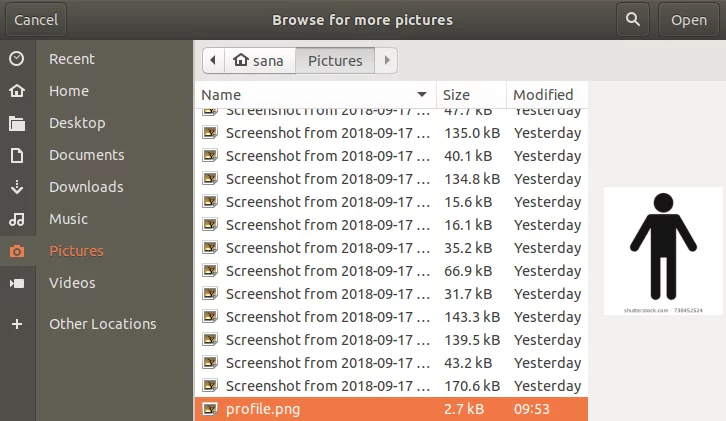Click the Home house icon in sidebar

(17, 91)
